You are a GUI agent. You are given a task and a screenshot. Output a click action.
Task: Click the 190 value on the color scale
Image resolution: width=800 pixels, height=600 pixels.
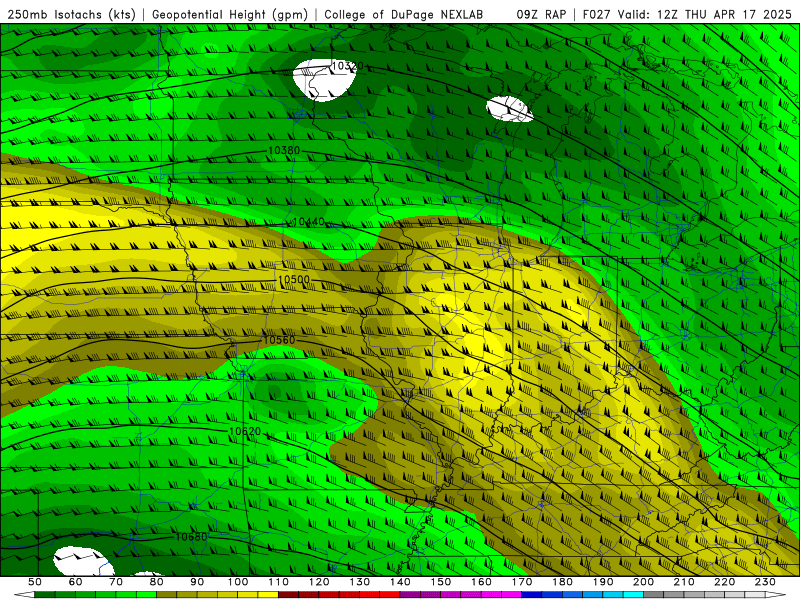tap(603, 582)
